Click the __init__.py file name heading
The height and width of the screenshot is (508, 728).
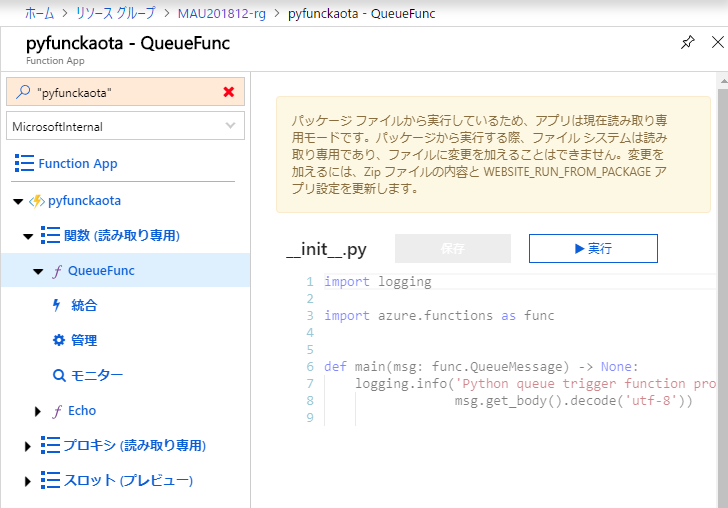point(326,249)
